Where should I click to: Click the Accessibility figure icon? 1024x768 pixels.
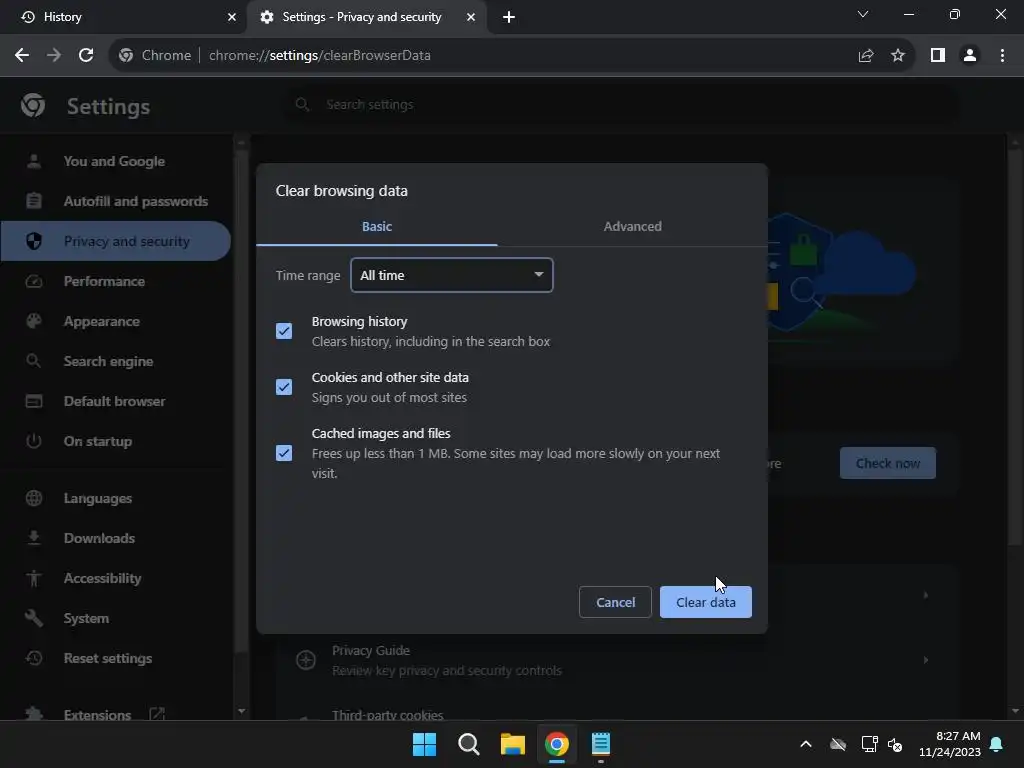34,578
